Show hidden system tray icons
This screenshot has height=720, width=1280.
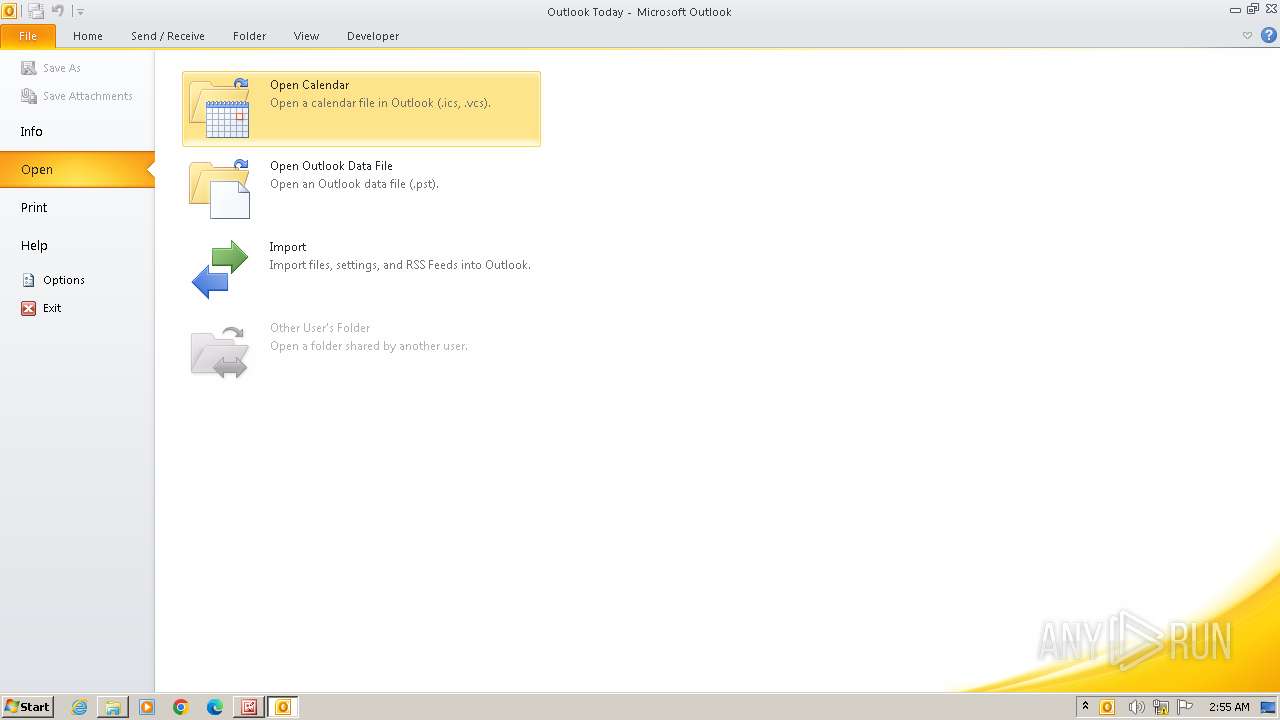[1086, 707]
